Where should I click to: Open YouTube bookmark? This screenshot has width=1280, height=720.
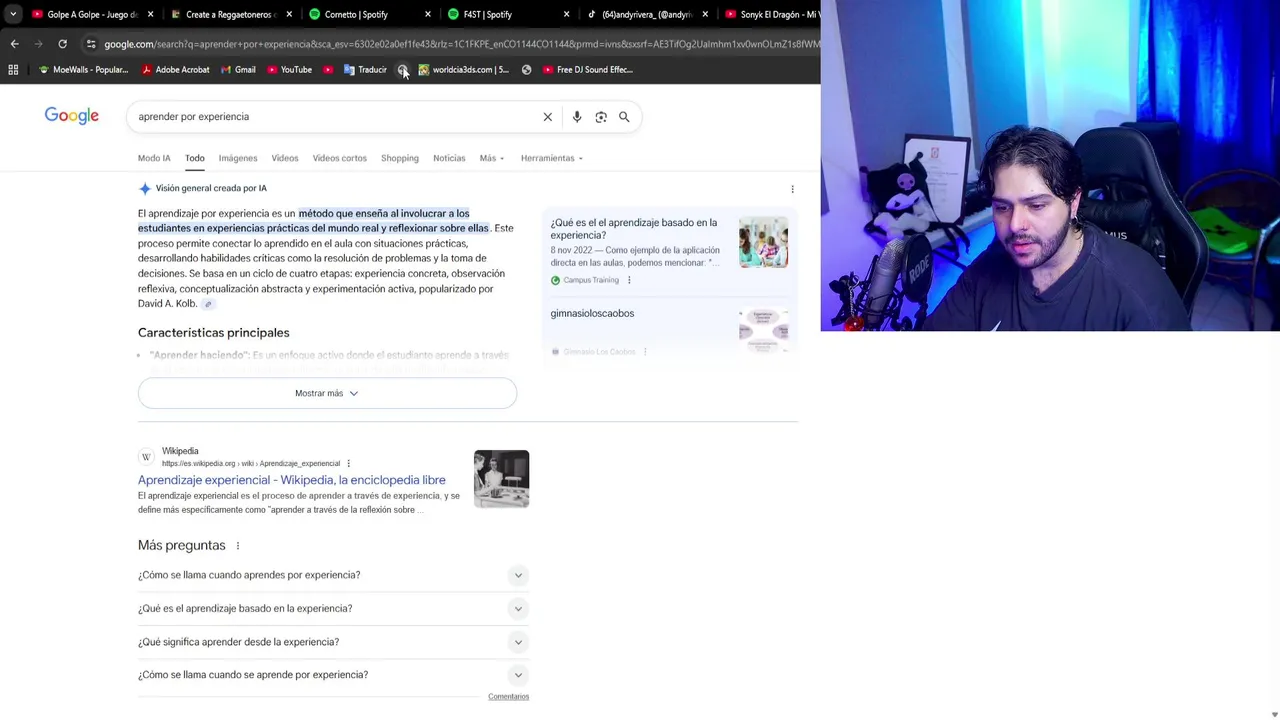[x=289, y=70]
